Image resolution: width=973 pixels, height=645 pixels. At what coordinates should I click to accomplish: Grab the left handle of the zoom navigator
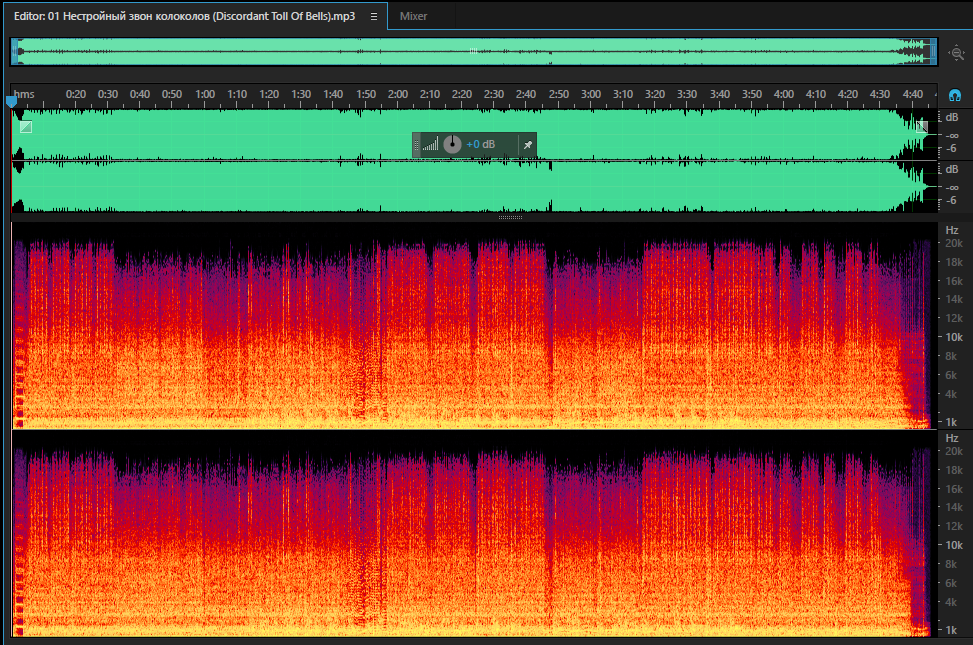pos(15,52)
